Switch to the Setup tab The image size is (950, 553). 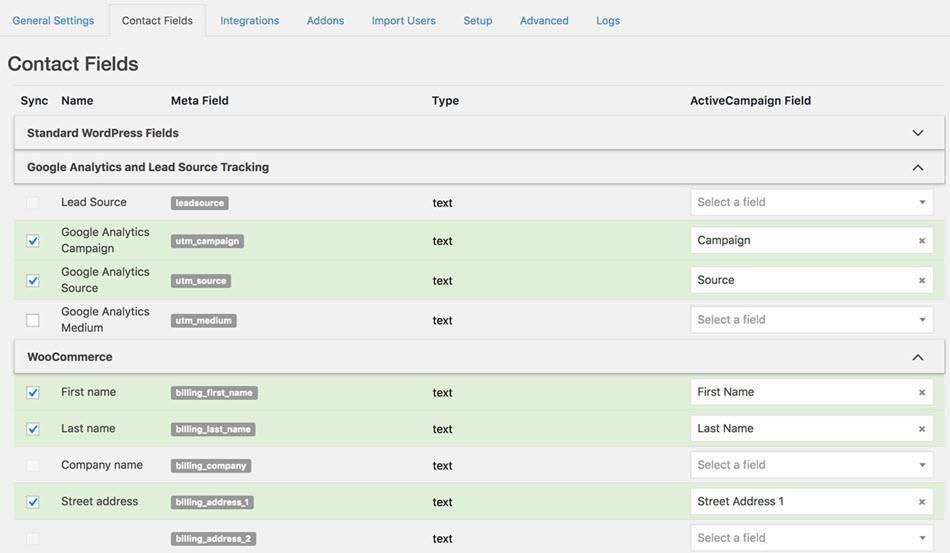[478, 21]
